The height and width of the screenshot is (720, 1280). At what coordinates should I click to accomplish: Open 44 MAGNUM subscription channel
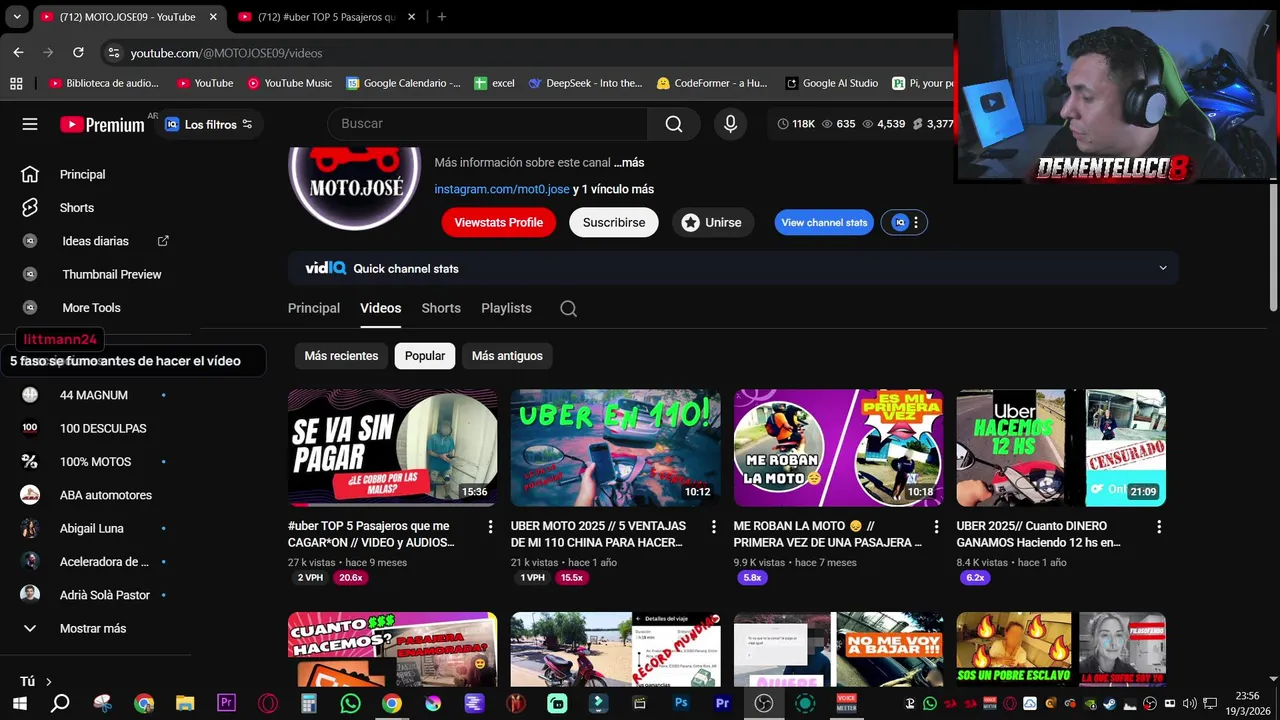tap(94, 395)
